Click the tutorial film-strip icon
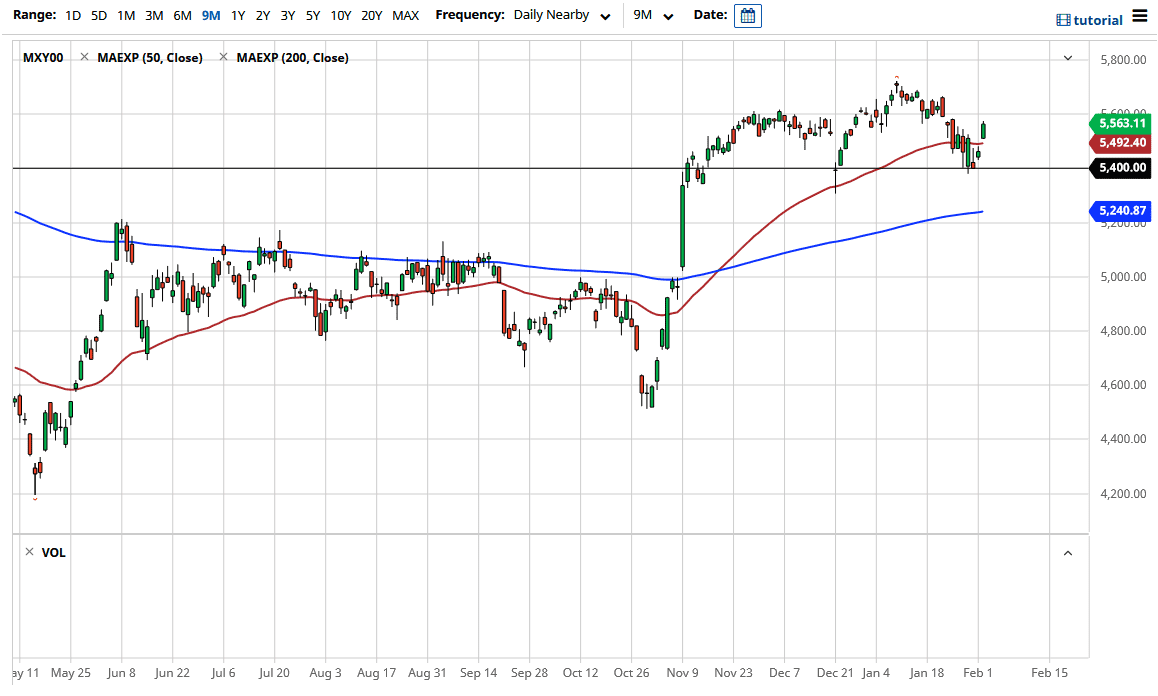Image resolution: width=1158 pixels, height=696 pixels. tap(1062, 18)
